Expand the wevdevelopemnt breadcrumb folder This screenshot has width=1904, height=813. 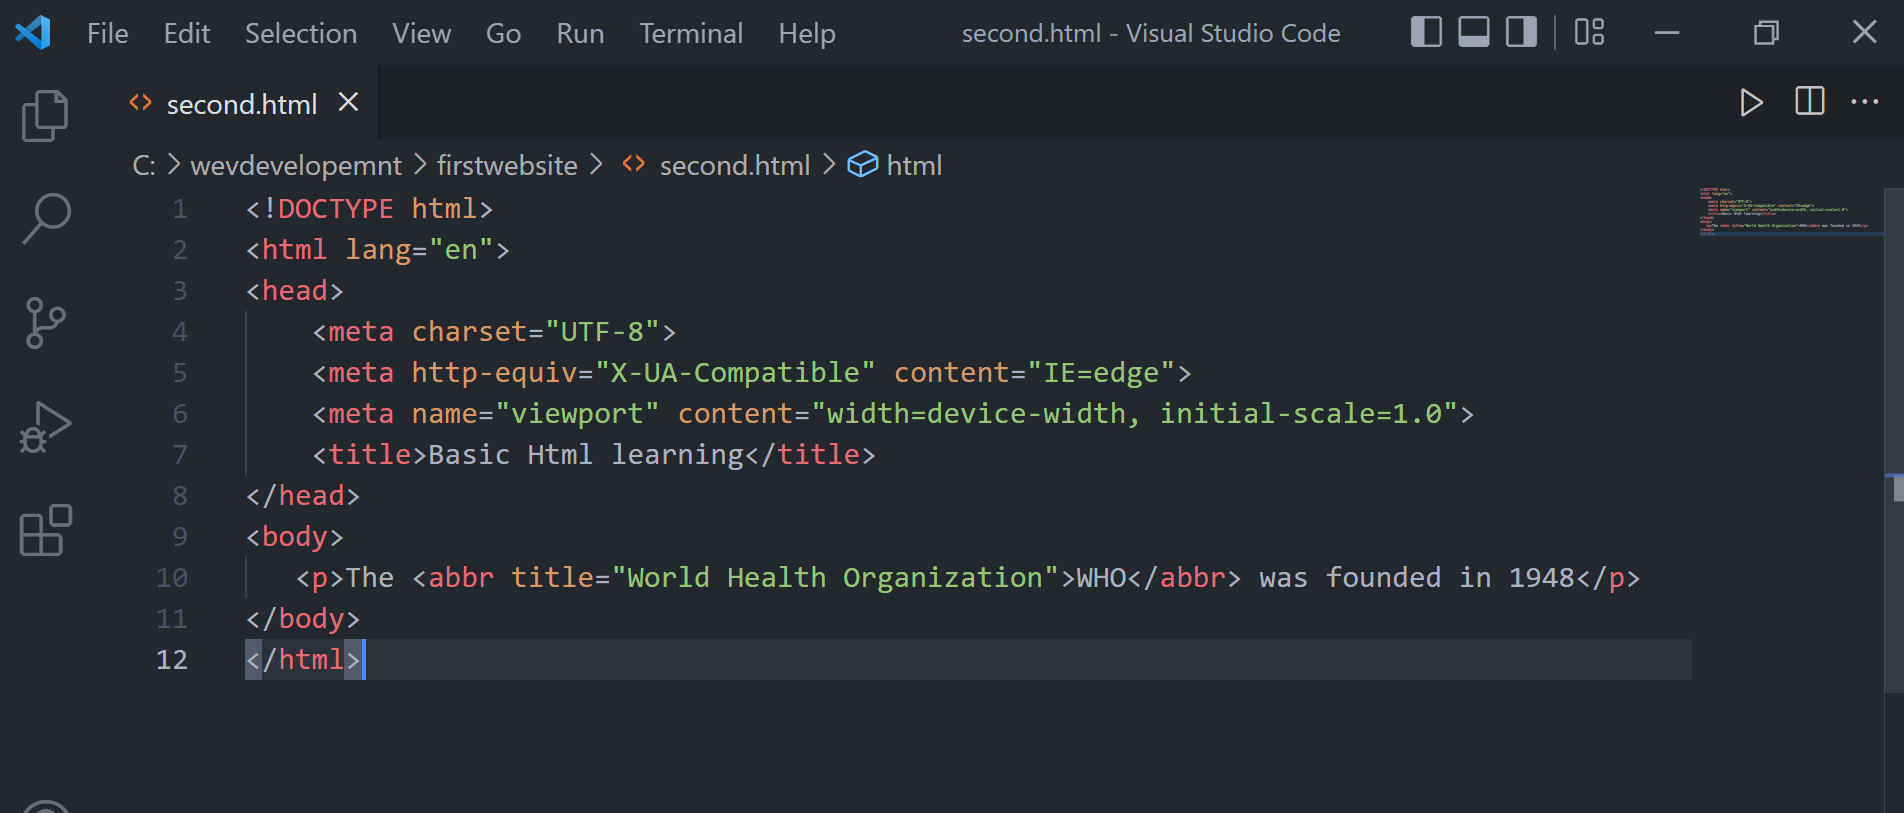(x=296, y=166)
